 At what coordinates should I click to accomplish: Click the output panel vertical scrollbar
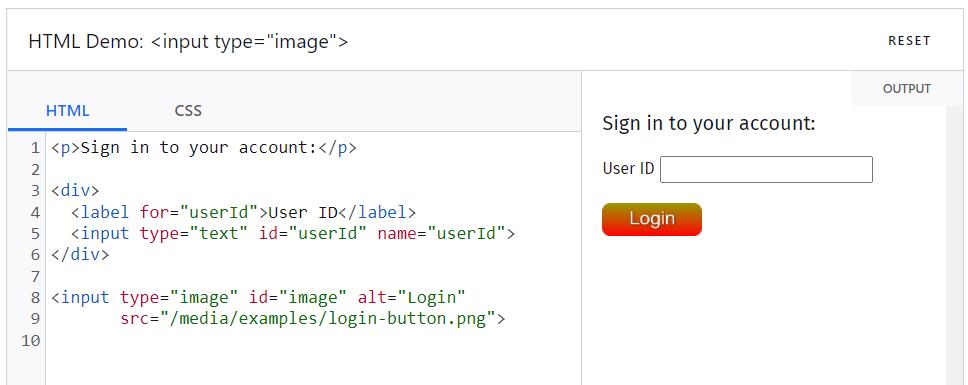(x=954, y=245)
